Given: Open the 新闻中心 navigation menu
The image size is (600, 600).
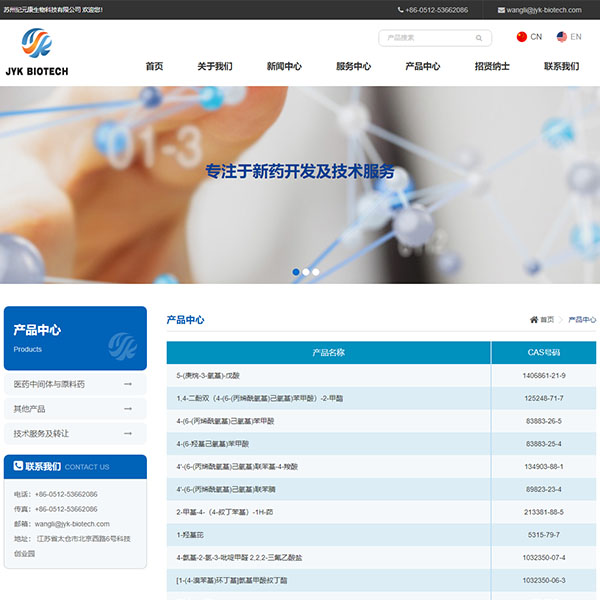Looking at the screenshot, I should tap(284, 67).
